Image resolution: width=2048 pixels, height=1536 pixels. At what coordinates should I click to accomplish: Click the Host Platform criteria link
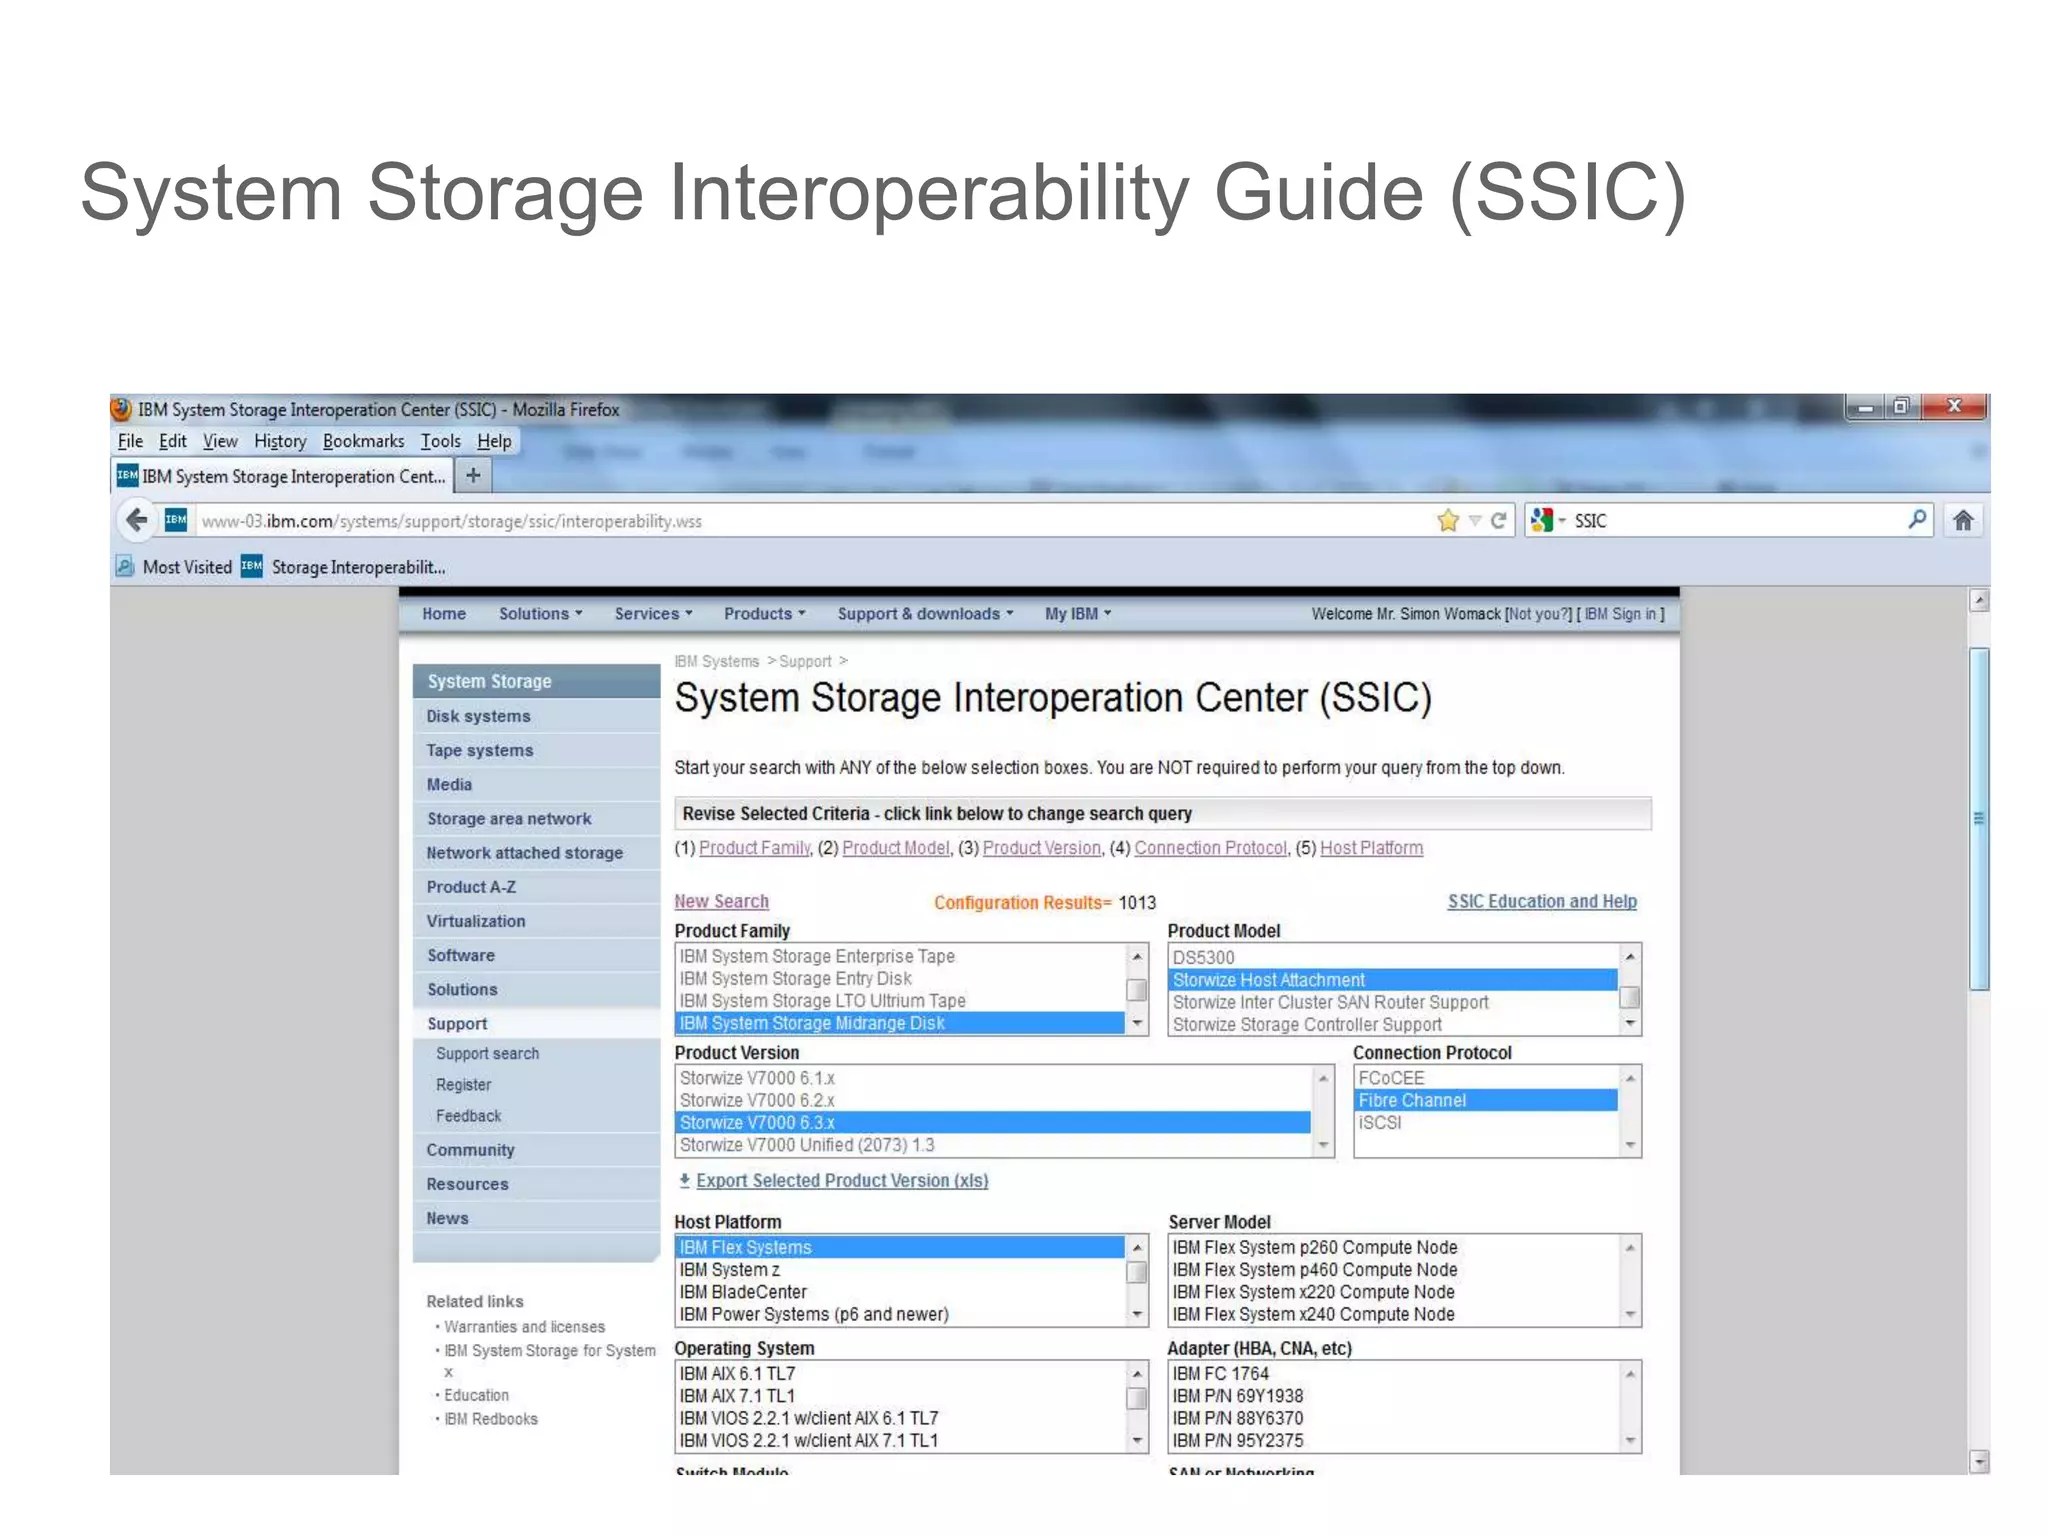pyautogui.click(x=1371, y=848)
